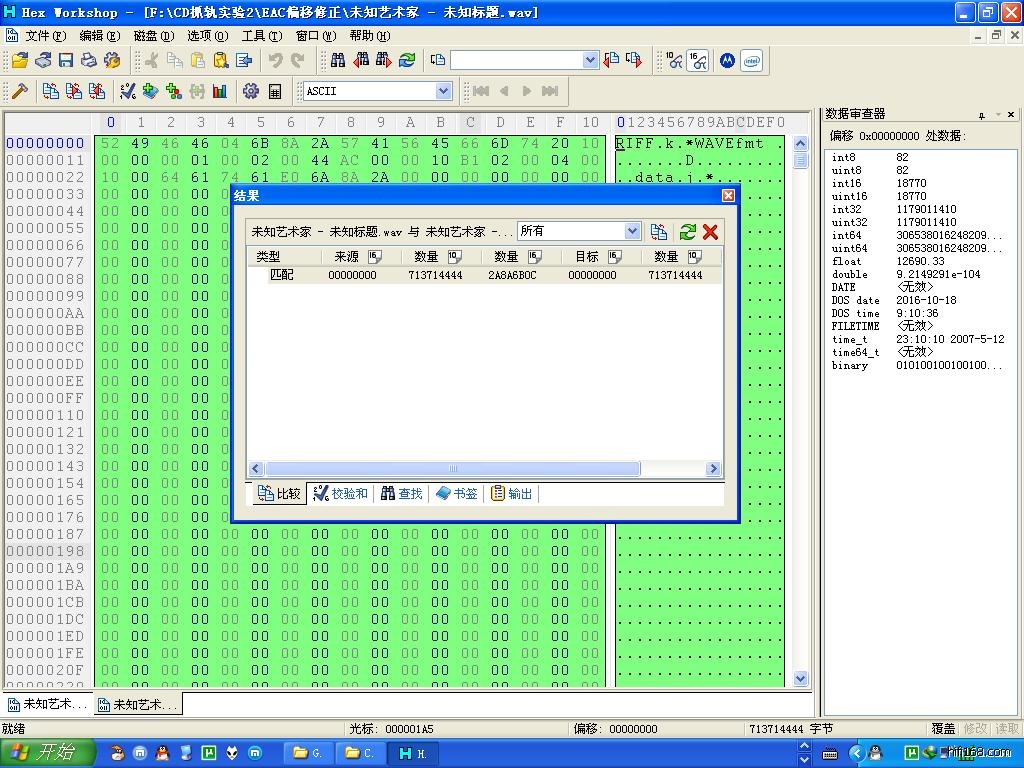Toggle the Intel byte order button

click(751, 61)
